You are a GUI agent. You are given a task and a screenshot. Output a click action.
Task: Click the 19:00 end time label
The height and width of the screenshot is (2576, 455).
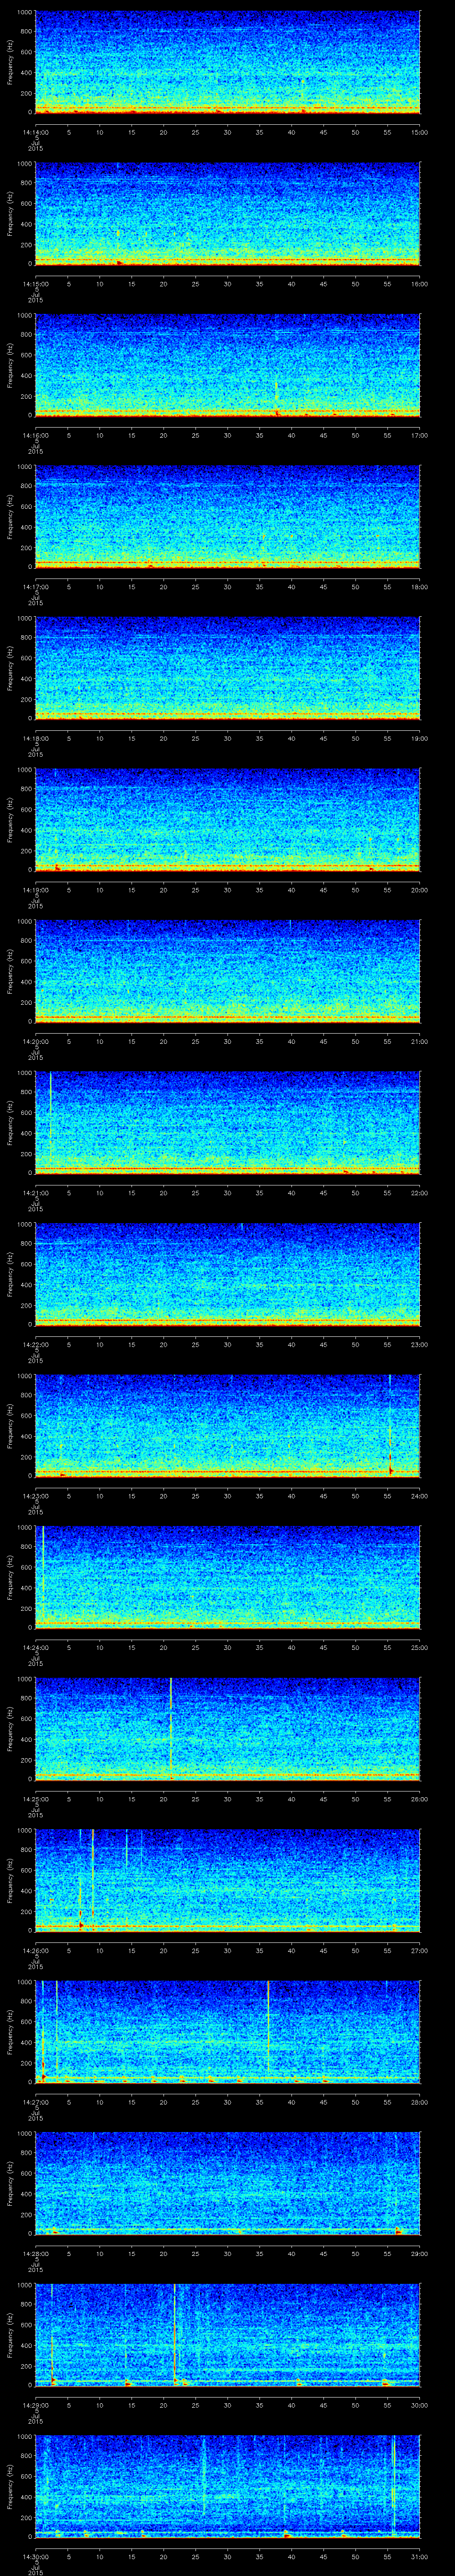pyautogui.click(x=419, y=737)
